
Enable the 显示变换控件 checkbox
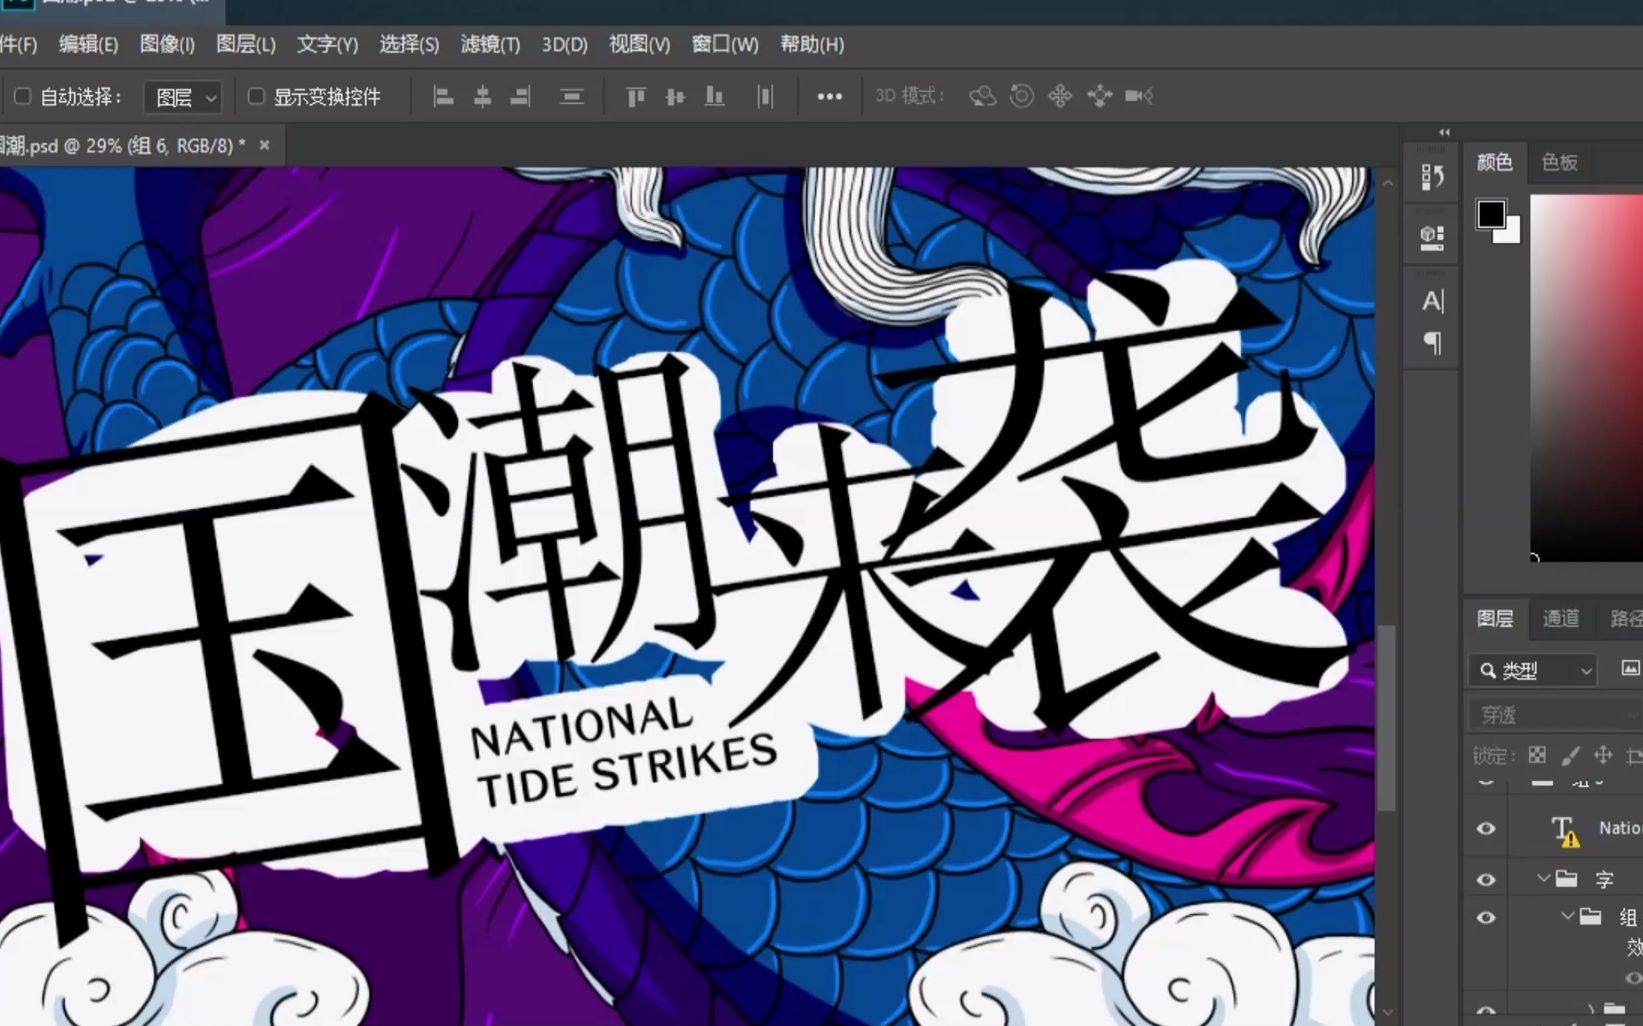coord(256,96)
